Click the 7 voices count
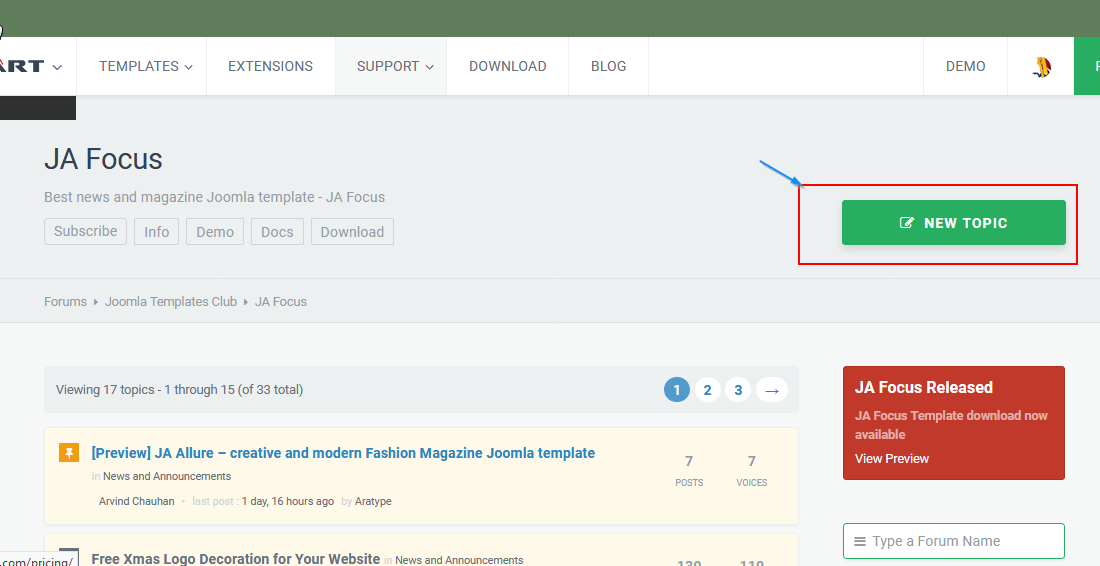The width and height of the screenshot is (1100, 566). point(751,461)
